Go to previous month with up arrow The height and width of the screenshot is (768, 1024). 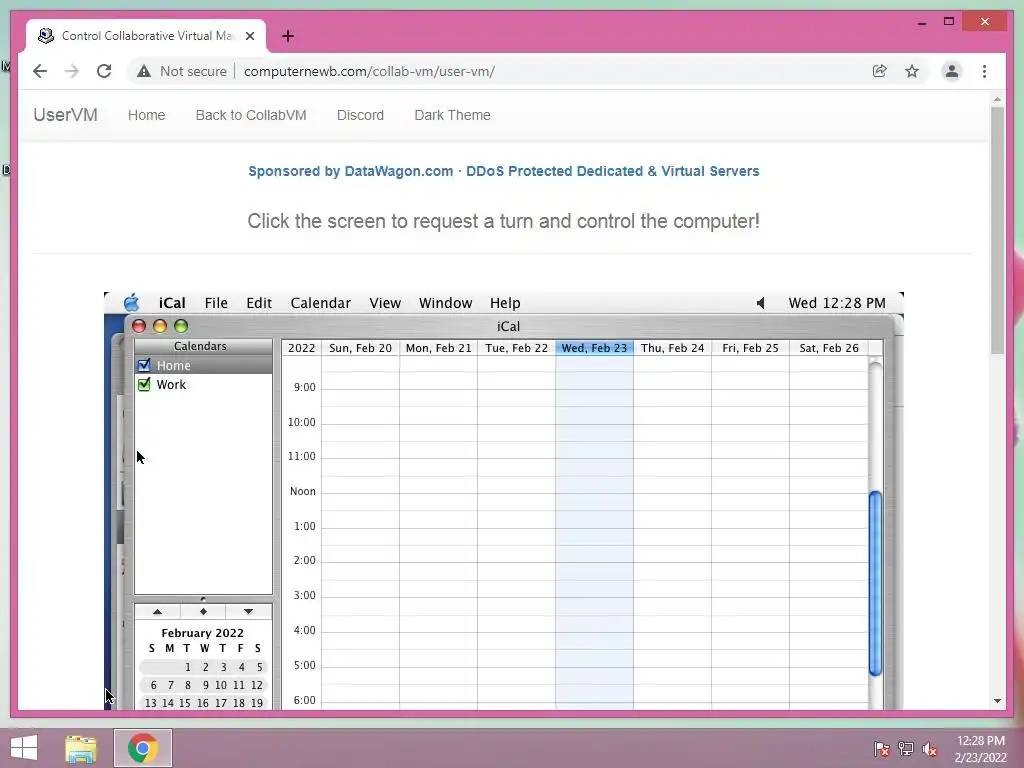pos(157,612)
